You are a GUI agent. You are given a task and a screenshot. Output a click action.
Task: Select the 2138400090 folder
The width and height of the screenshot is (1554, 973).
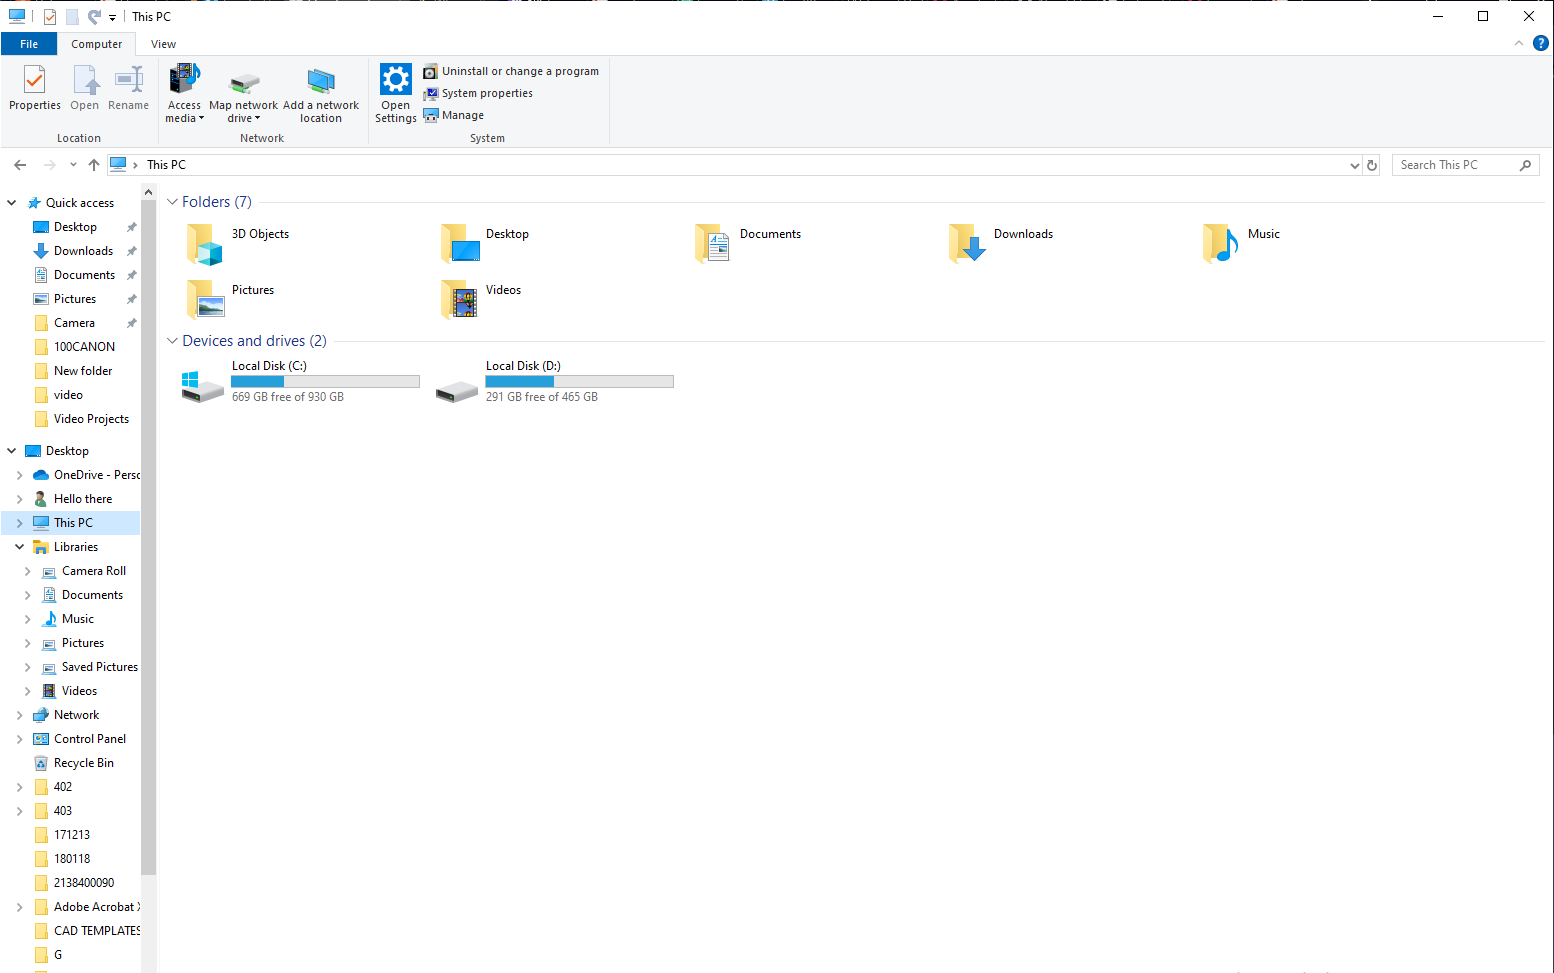point(84,883)
